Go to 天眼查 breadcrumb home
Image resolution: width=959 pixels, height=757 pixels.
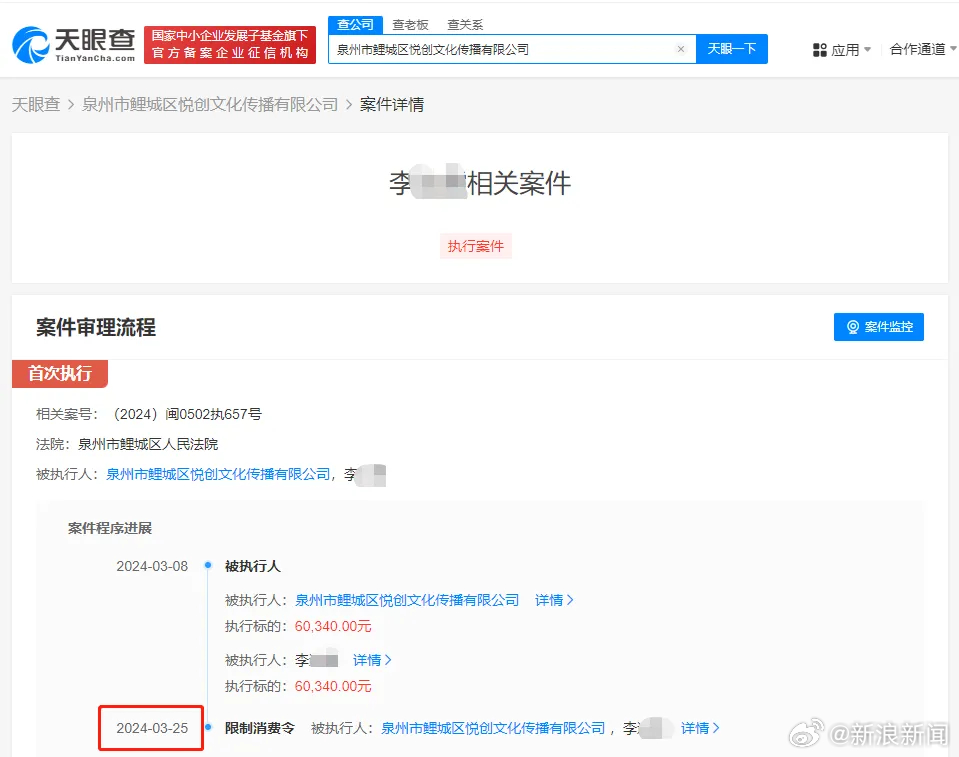pyautogui.click(x=36, y=105)
